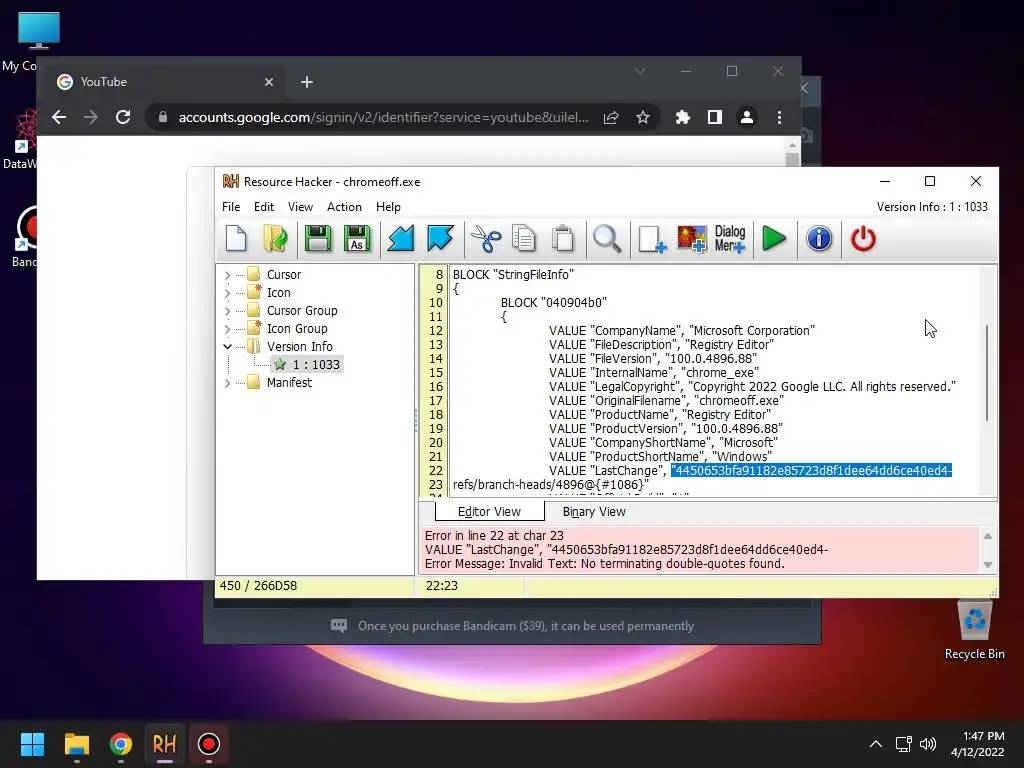Close the YouTube tab in Chrome
This screenshot has height=768, width=1024.
coord(269,82)
